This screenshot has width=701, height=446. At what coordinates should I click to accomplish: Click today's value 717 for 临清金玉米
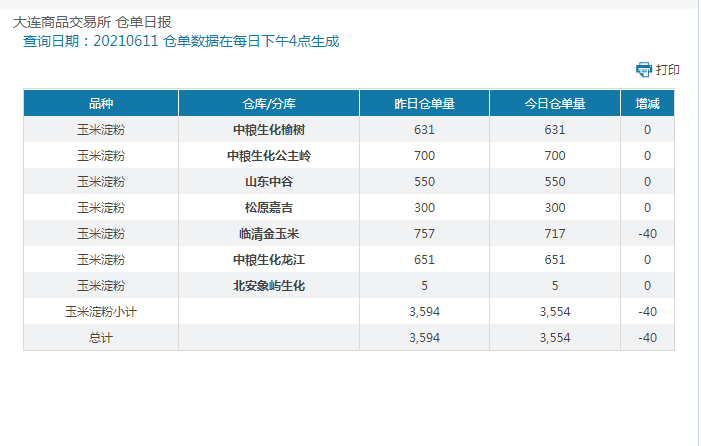(x=555, y=234)
